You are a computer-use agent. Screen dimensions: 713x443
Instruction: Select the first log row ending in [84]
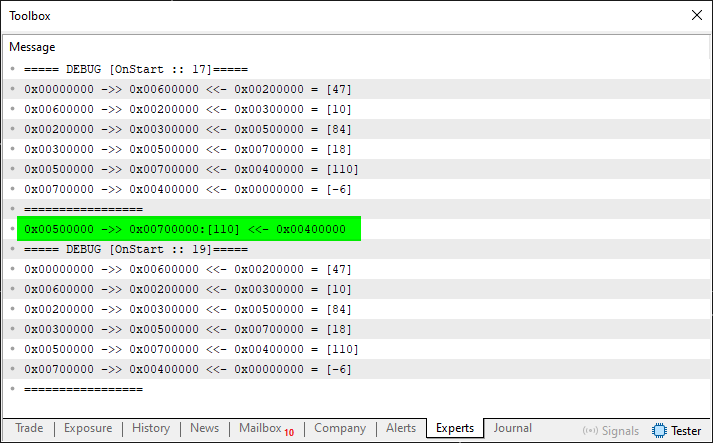point(356,129)
